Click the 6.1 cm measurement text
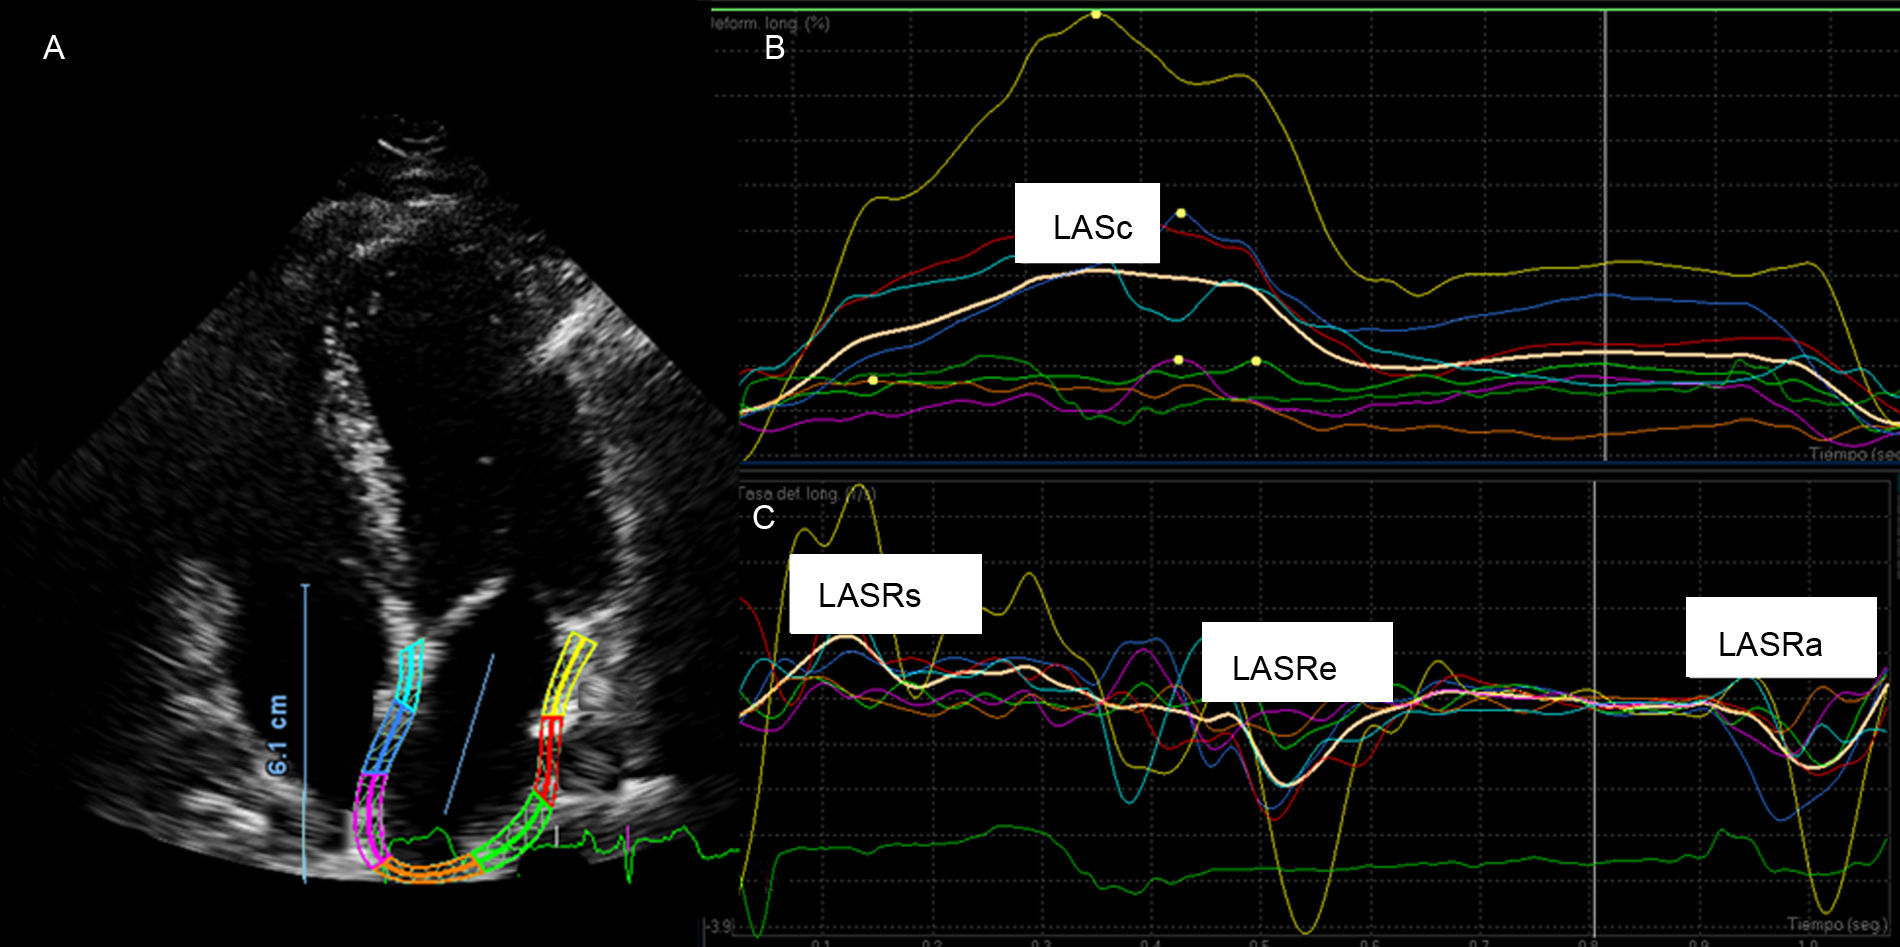The width and height of the screenshot is (1900, 947). (278, 735)
